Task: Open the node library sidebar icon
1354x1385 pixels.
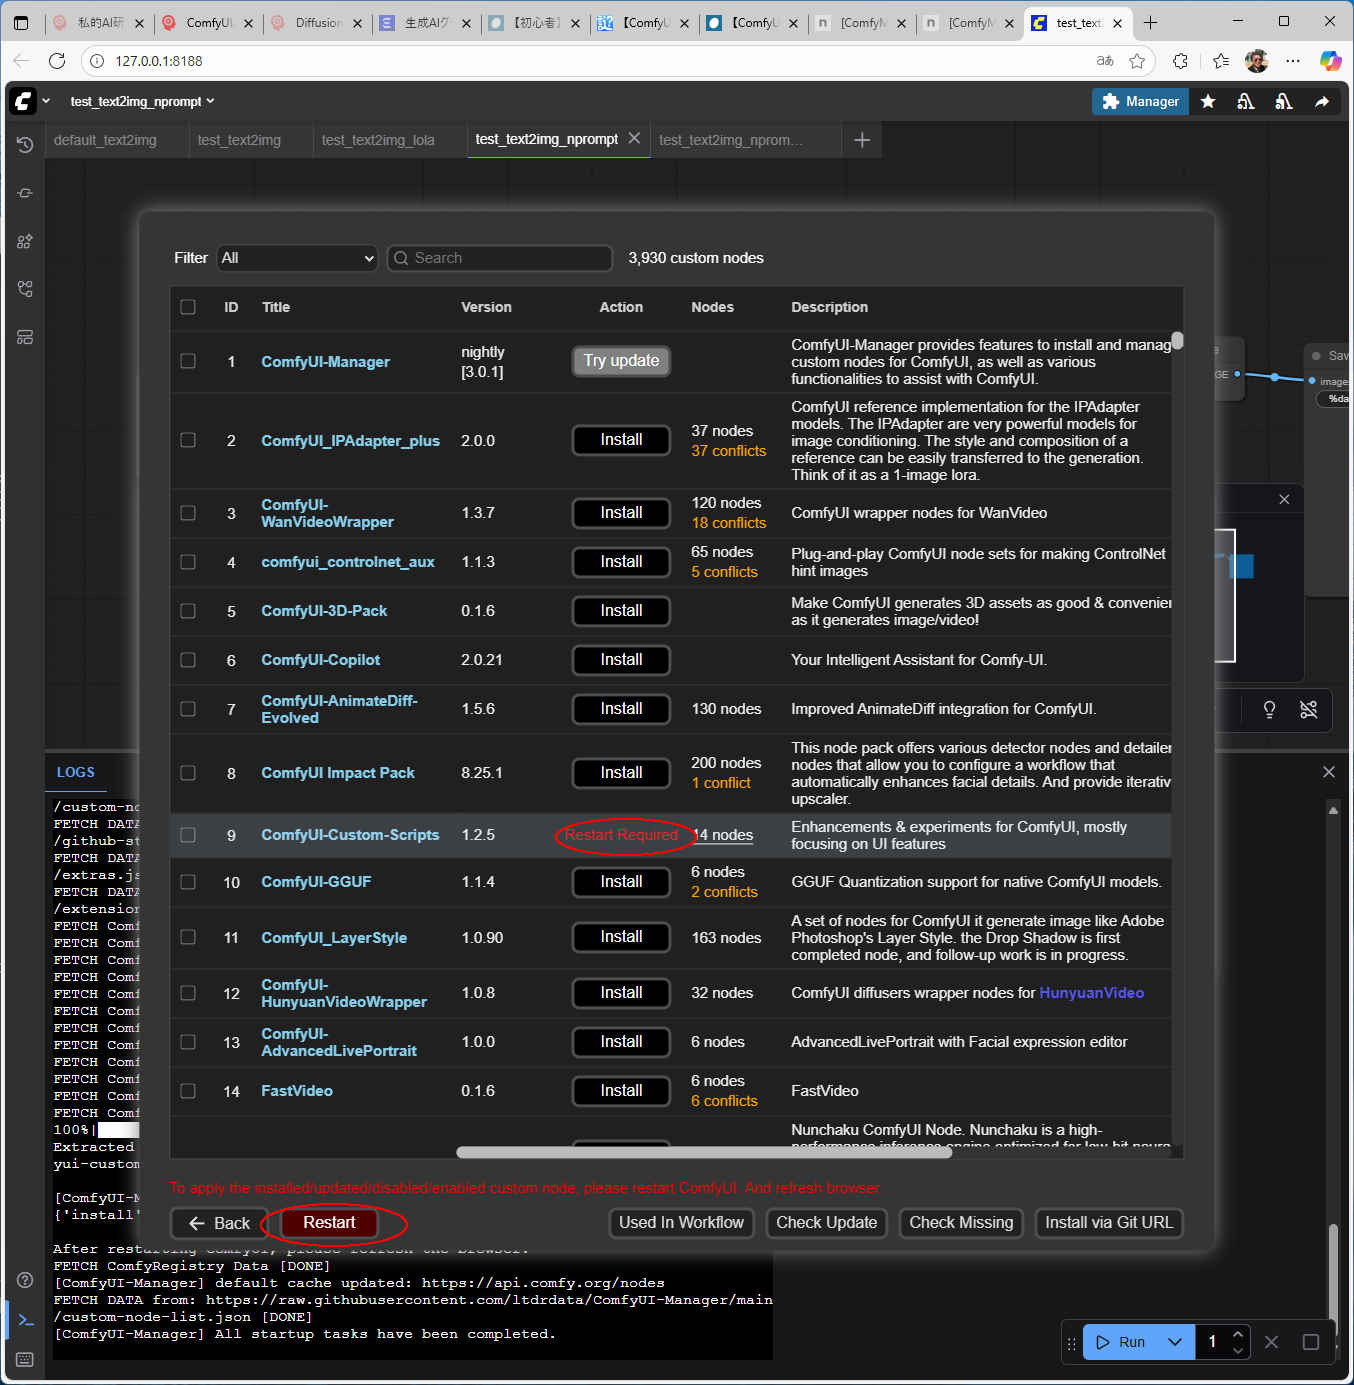Action: point(25,241)
